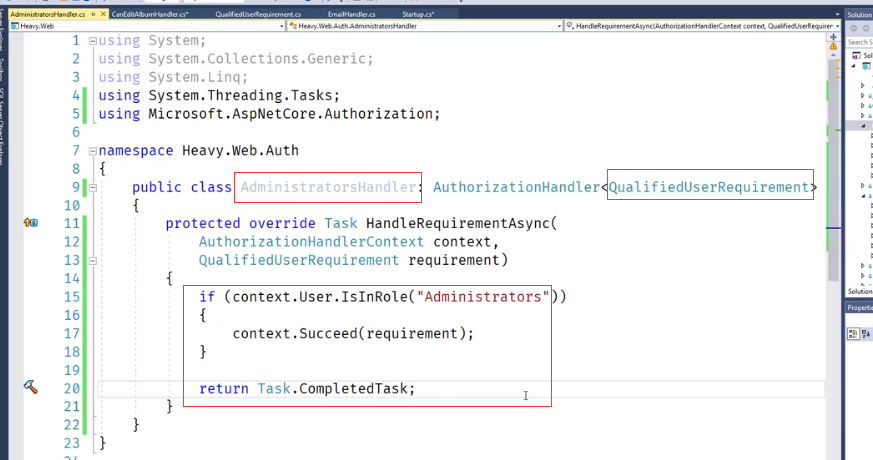Click System.Threading.Tasks on line 4
Image resolution: width=873 pixels, height=460 pixels.
click(x=240, y=95)
